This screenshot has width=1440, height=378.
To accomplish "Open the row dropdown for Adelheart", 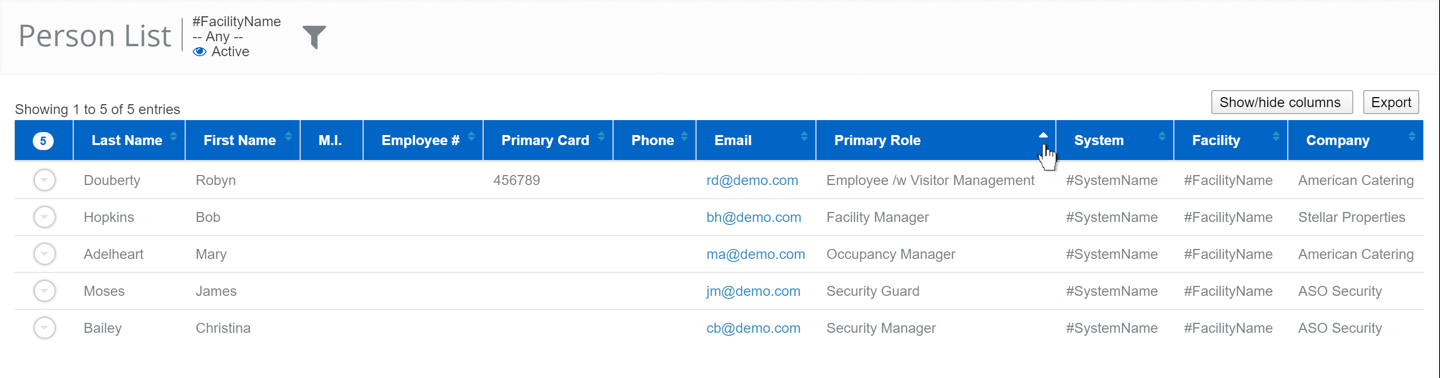I will click(x=44, y=254).
